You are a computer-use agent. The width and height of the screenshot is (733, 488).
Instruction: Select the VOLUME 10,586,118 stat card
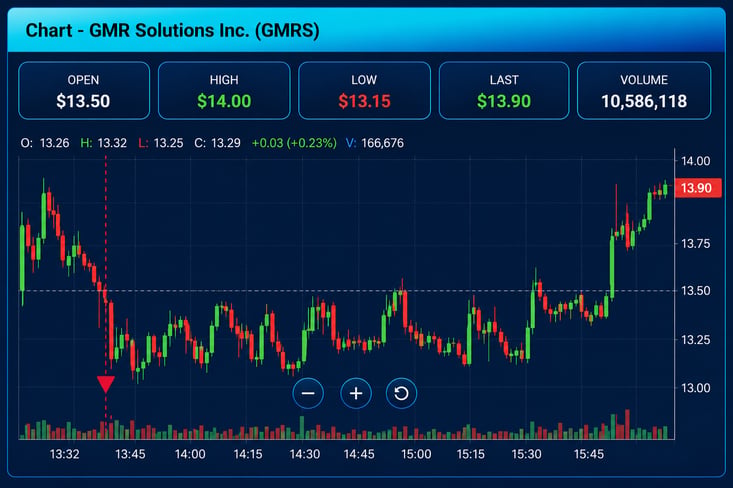coord(644,91)
